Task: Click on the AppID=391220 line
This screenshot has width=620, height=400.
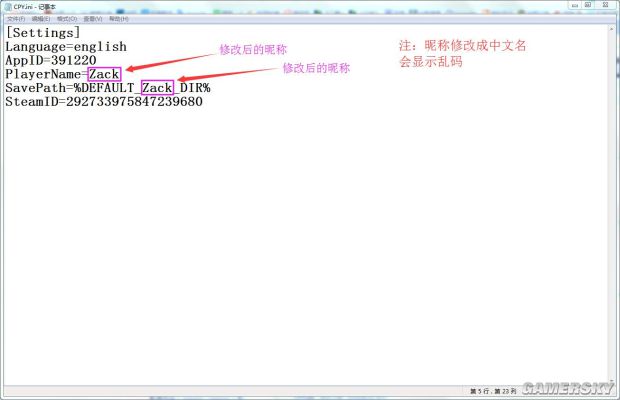Action: [x=50, y=60]
